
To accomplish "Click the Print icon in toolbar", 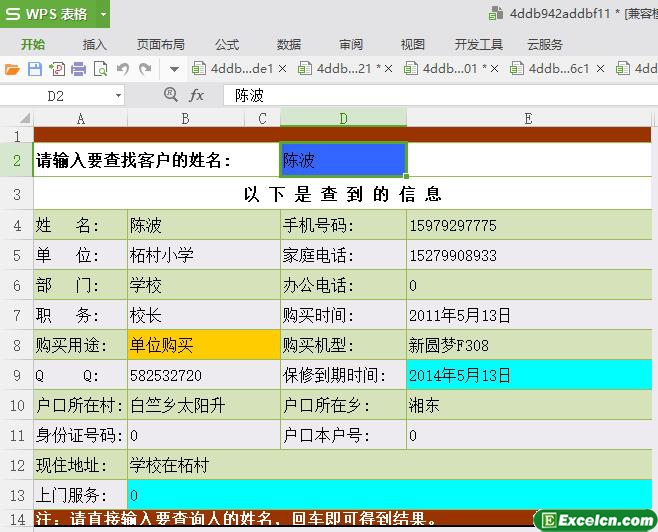I will (x=78, y=69).
